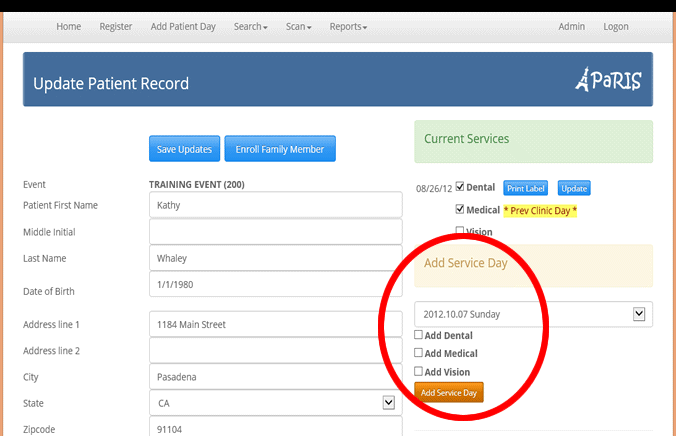The image size is (676, 436).
Task: Click Enroll Family Member button
Action: coord(280,149)
